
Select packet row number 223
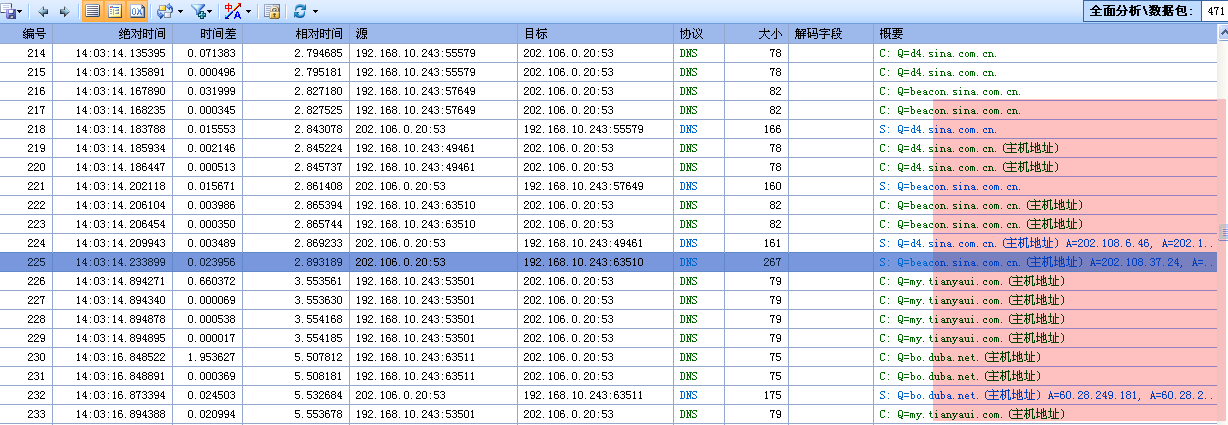608,224
